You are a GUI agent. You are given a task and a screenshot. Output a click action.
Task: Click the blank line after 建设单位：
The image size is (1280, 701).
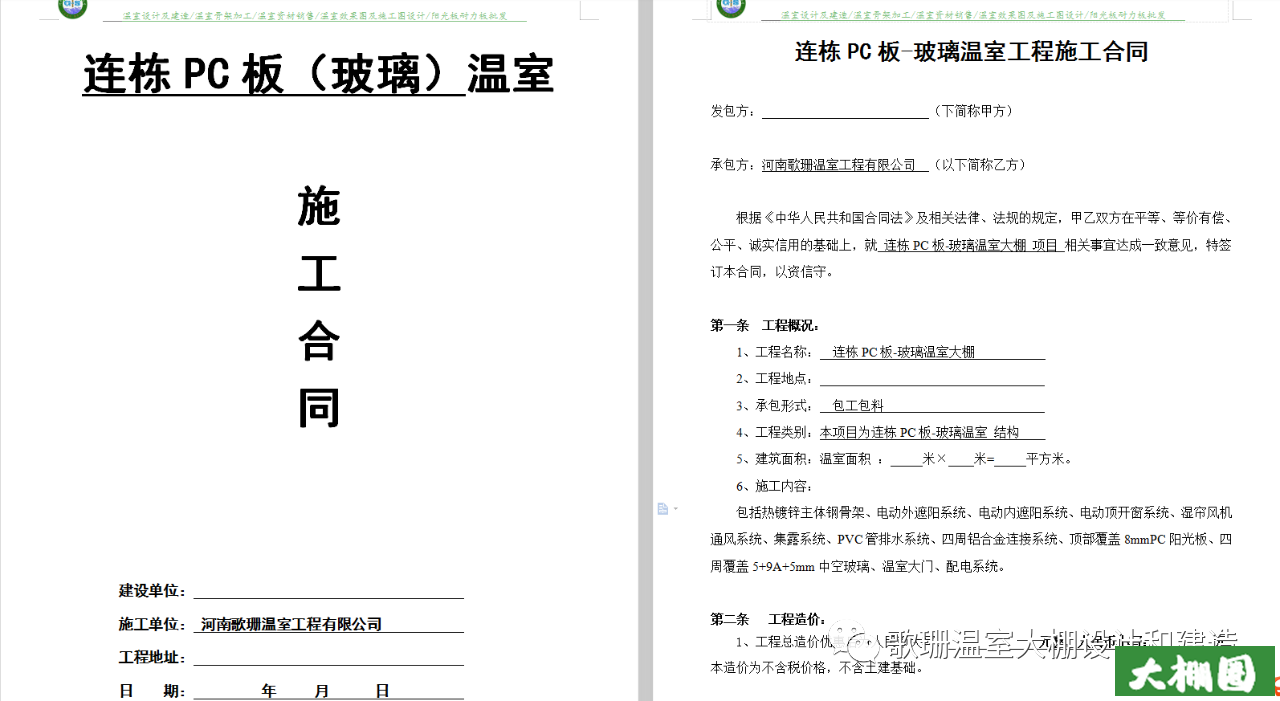(x=328, y=591)
